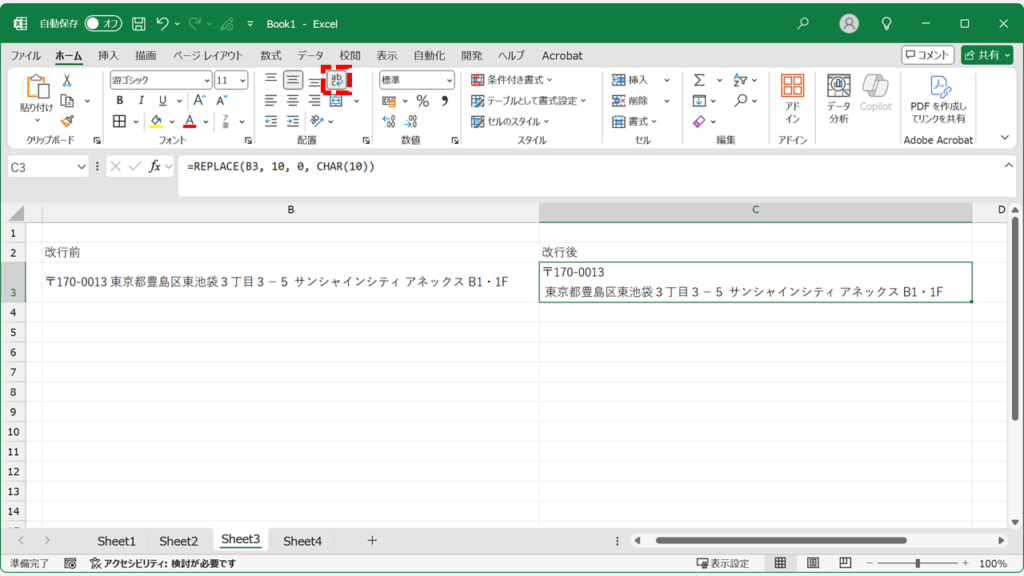Click the Clear eraser icon
This screenshot has height=576, width=1024.
[x=699, y=121]
